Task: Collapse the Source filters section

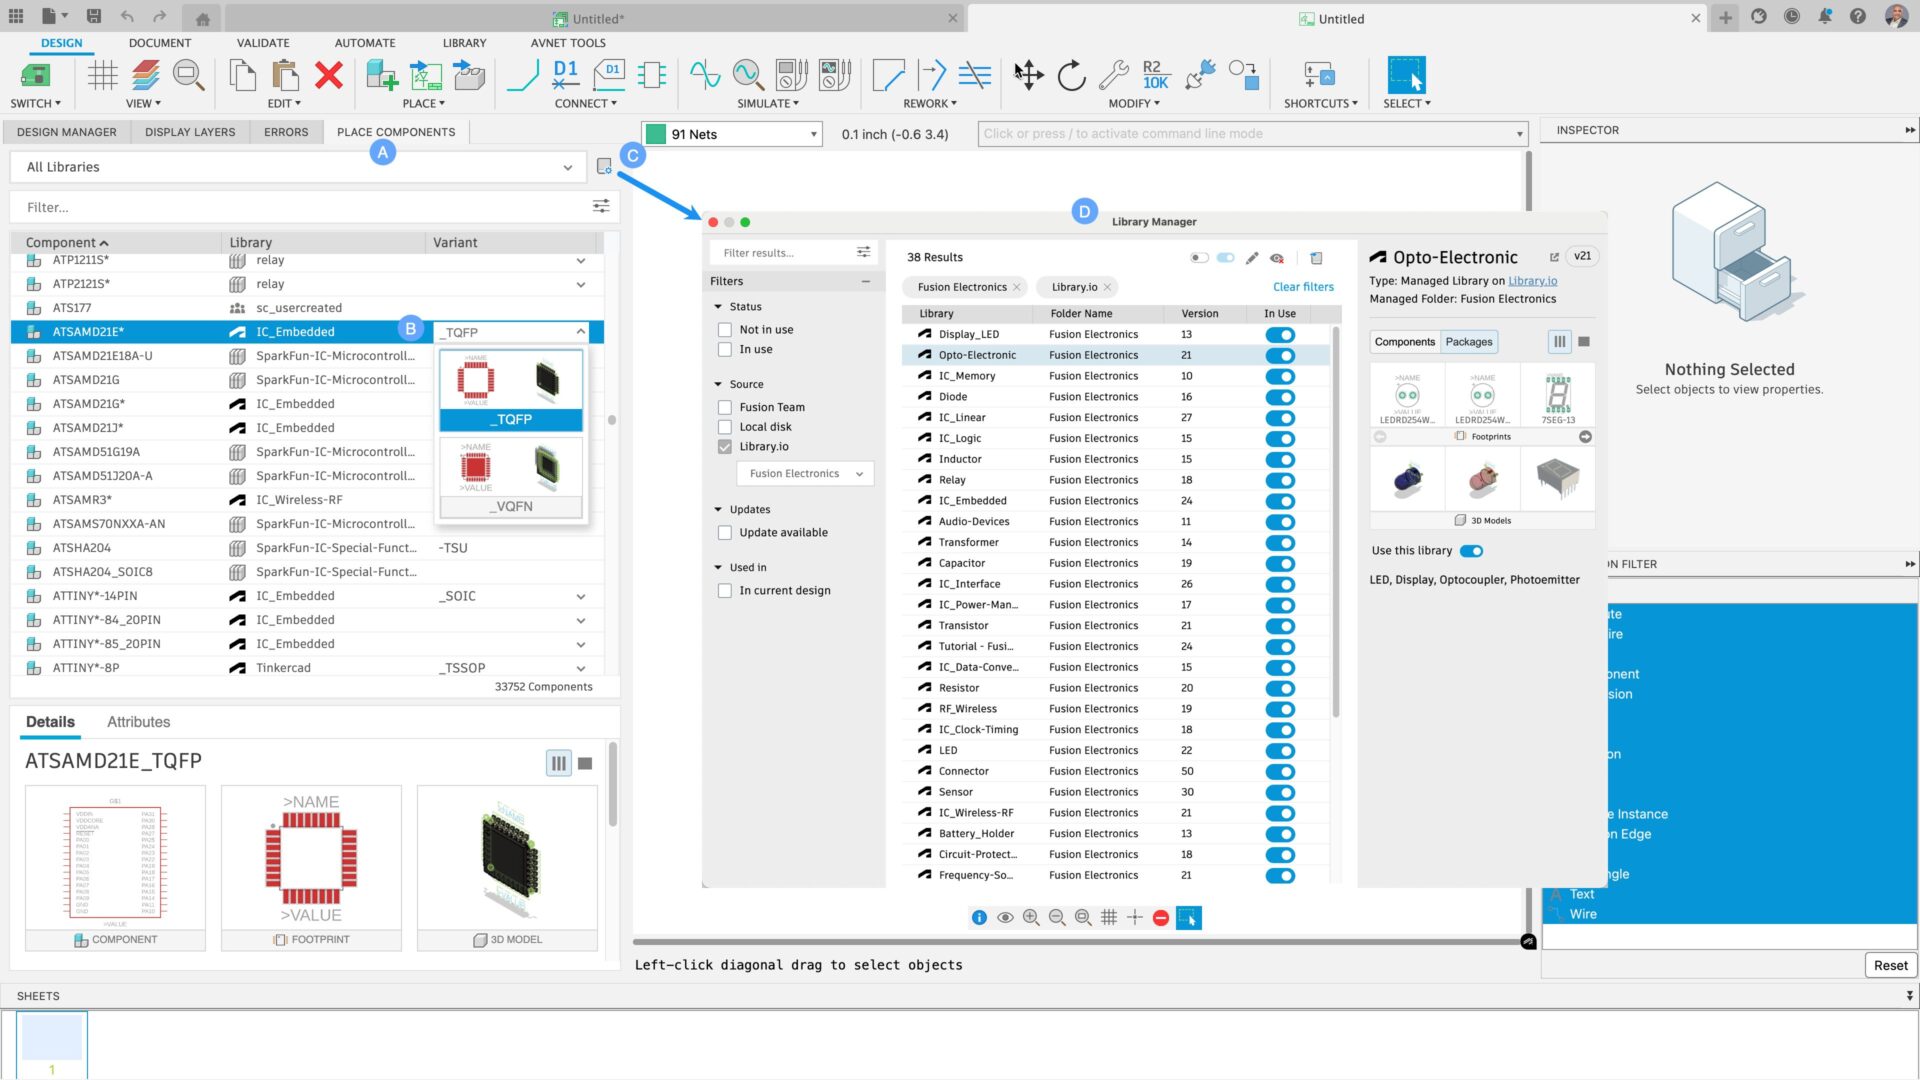Action: point(716,383)
